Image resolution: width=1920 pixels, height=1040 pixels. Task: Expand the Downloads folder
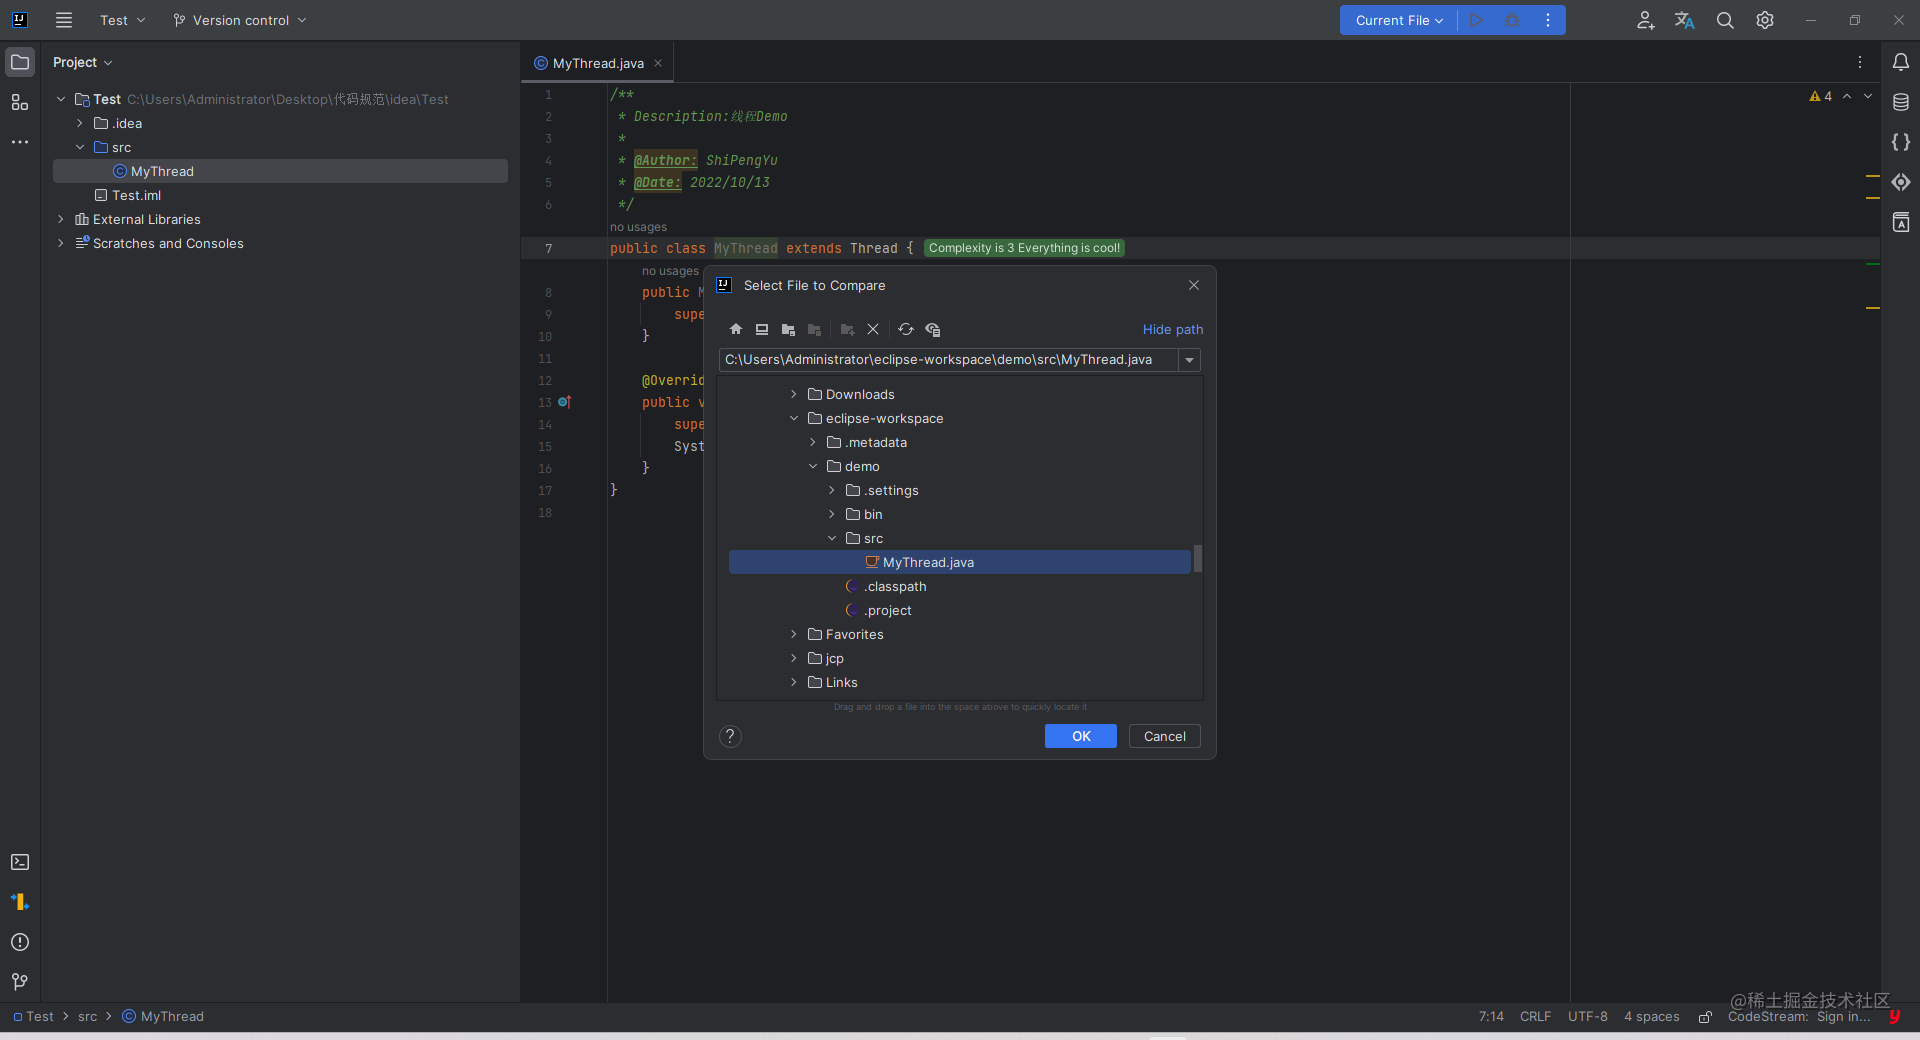tap(794, 394)
